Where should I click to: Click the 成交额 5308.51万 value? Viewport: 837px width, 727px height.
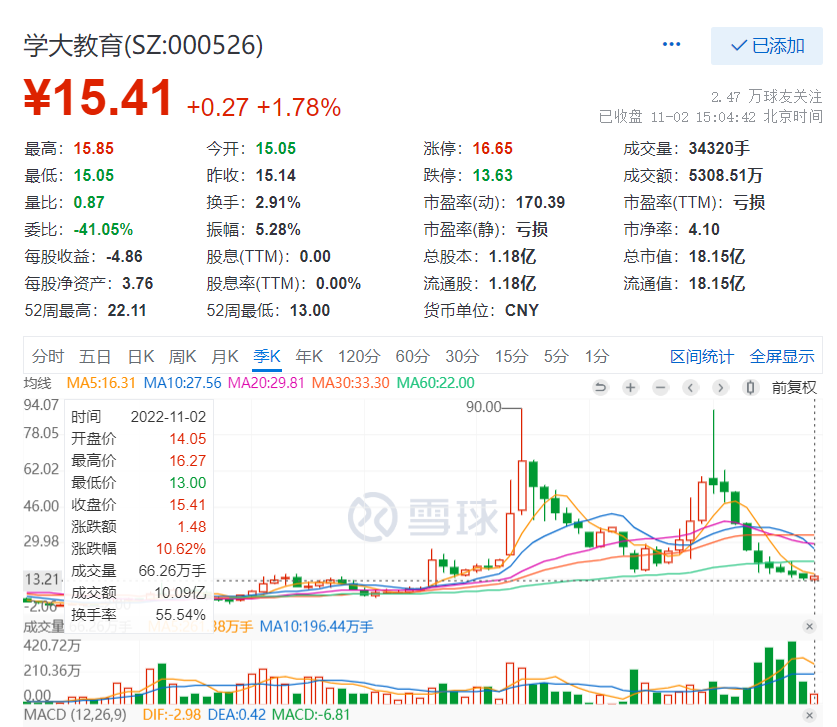pos(725,175)
